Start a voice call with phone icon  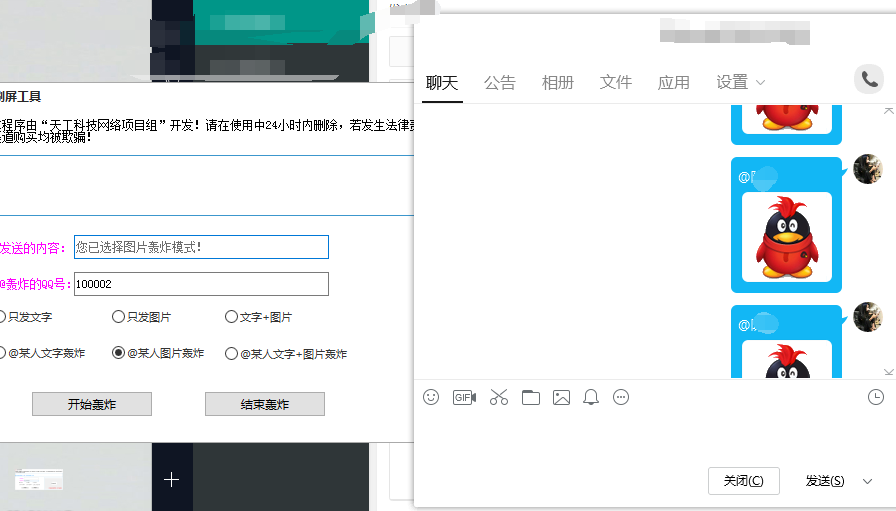pos(869,79)
